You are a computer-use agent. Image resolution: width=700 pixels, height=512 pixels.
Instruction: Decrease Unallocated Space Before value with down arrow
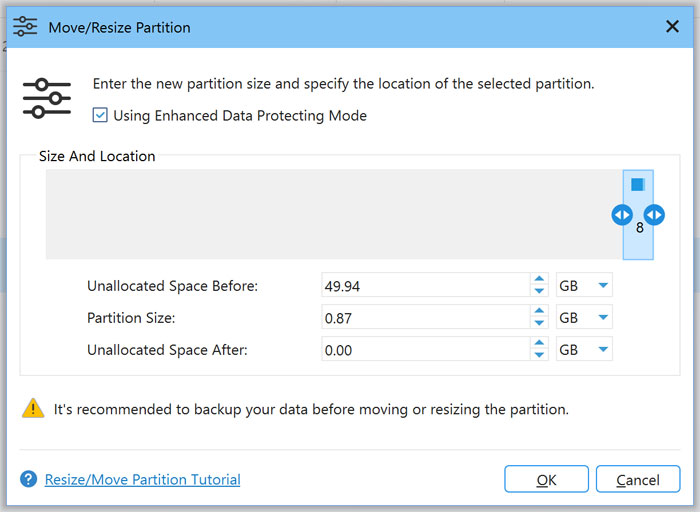(x=539, y=291)
